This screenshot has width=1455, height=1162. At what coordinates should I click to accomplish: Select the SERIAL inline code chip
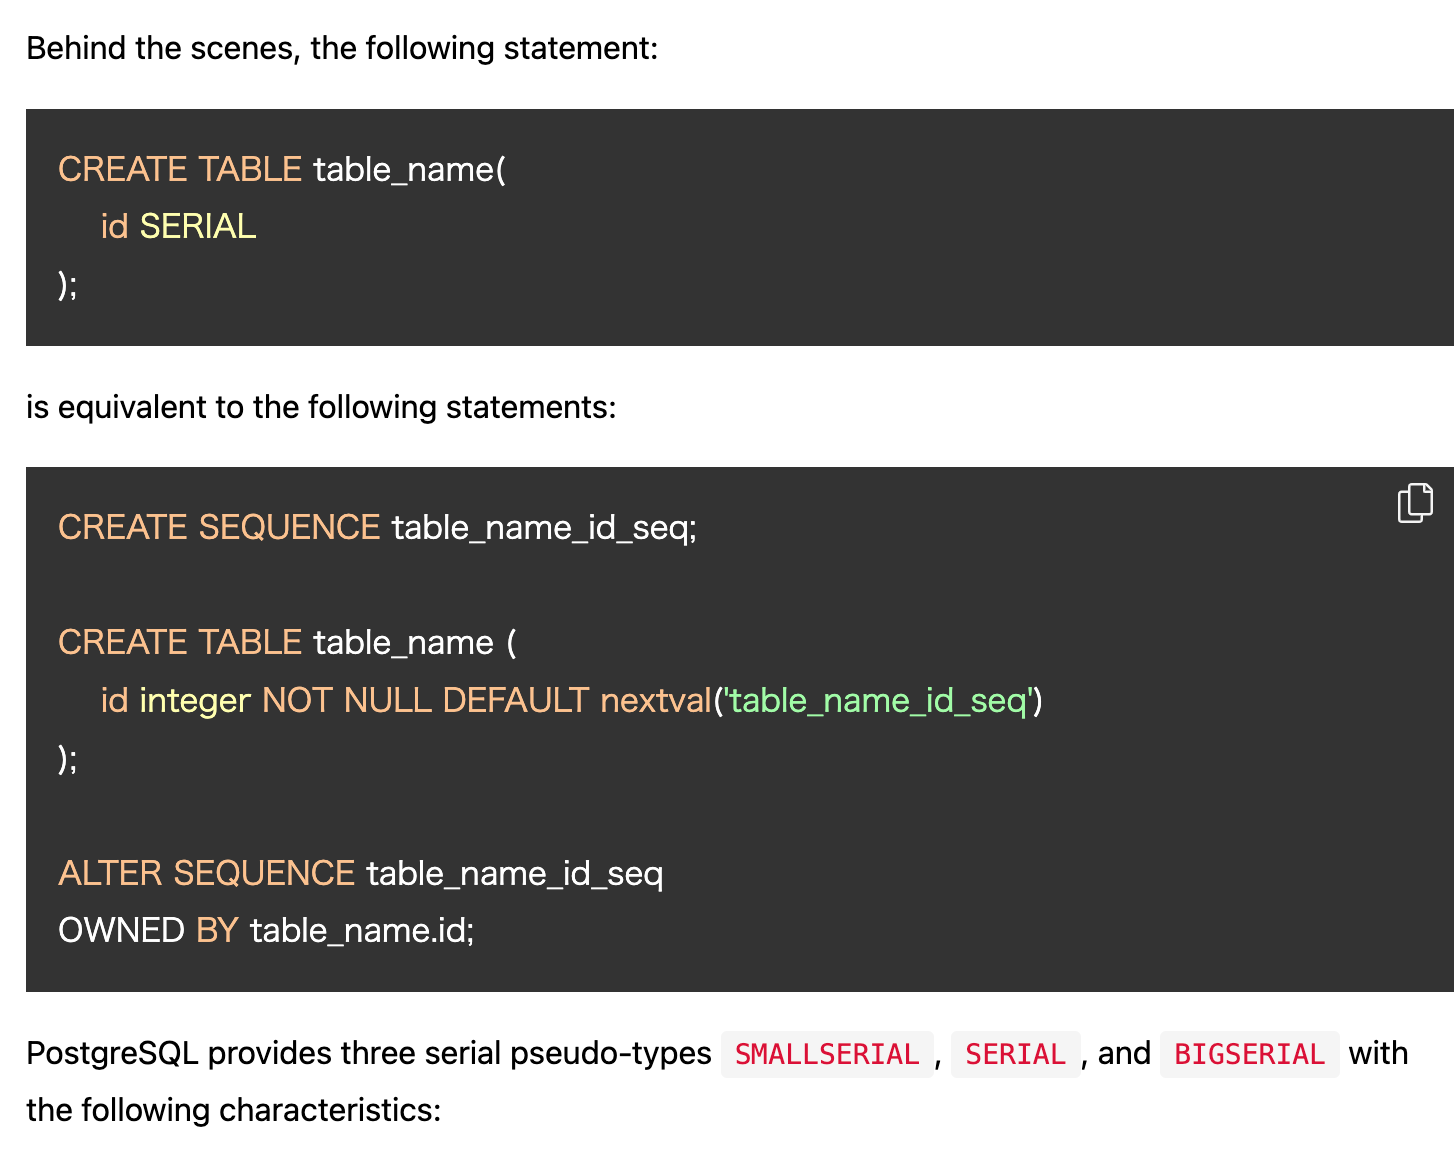pos(1014,1053)
